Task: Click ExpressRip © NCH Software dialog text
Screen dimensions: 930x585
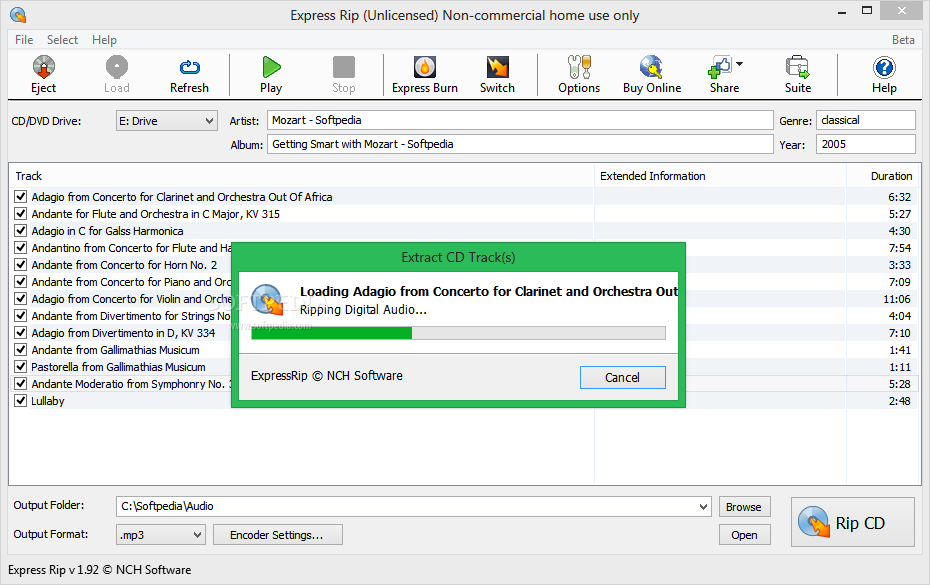Action: click(327, 376)
